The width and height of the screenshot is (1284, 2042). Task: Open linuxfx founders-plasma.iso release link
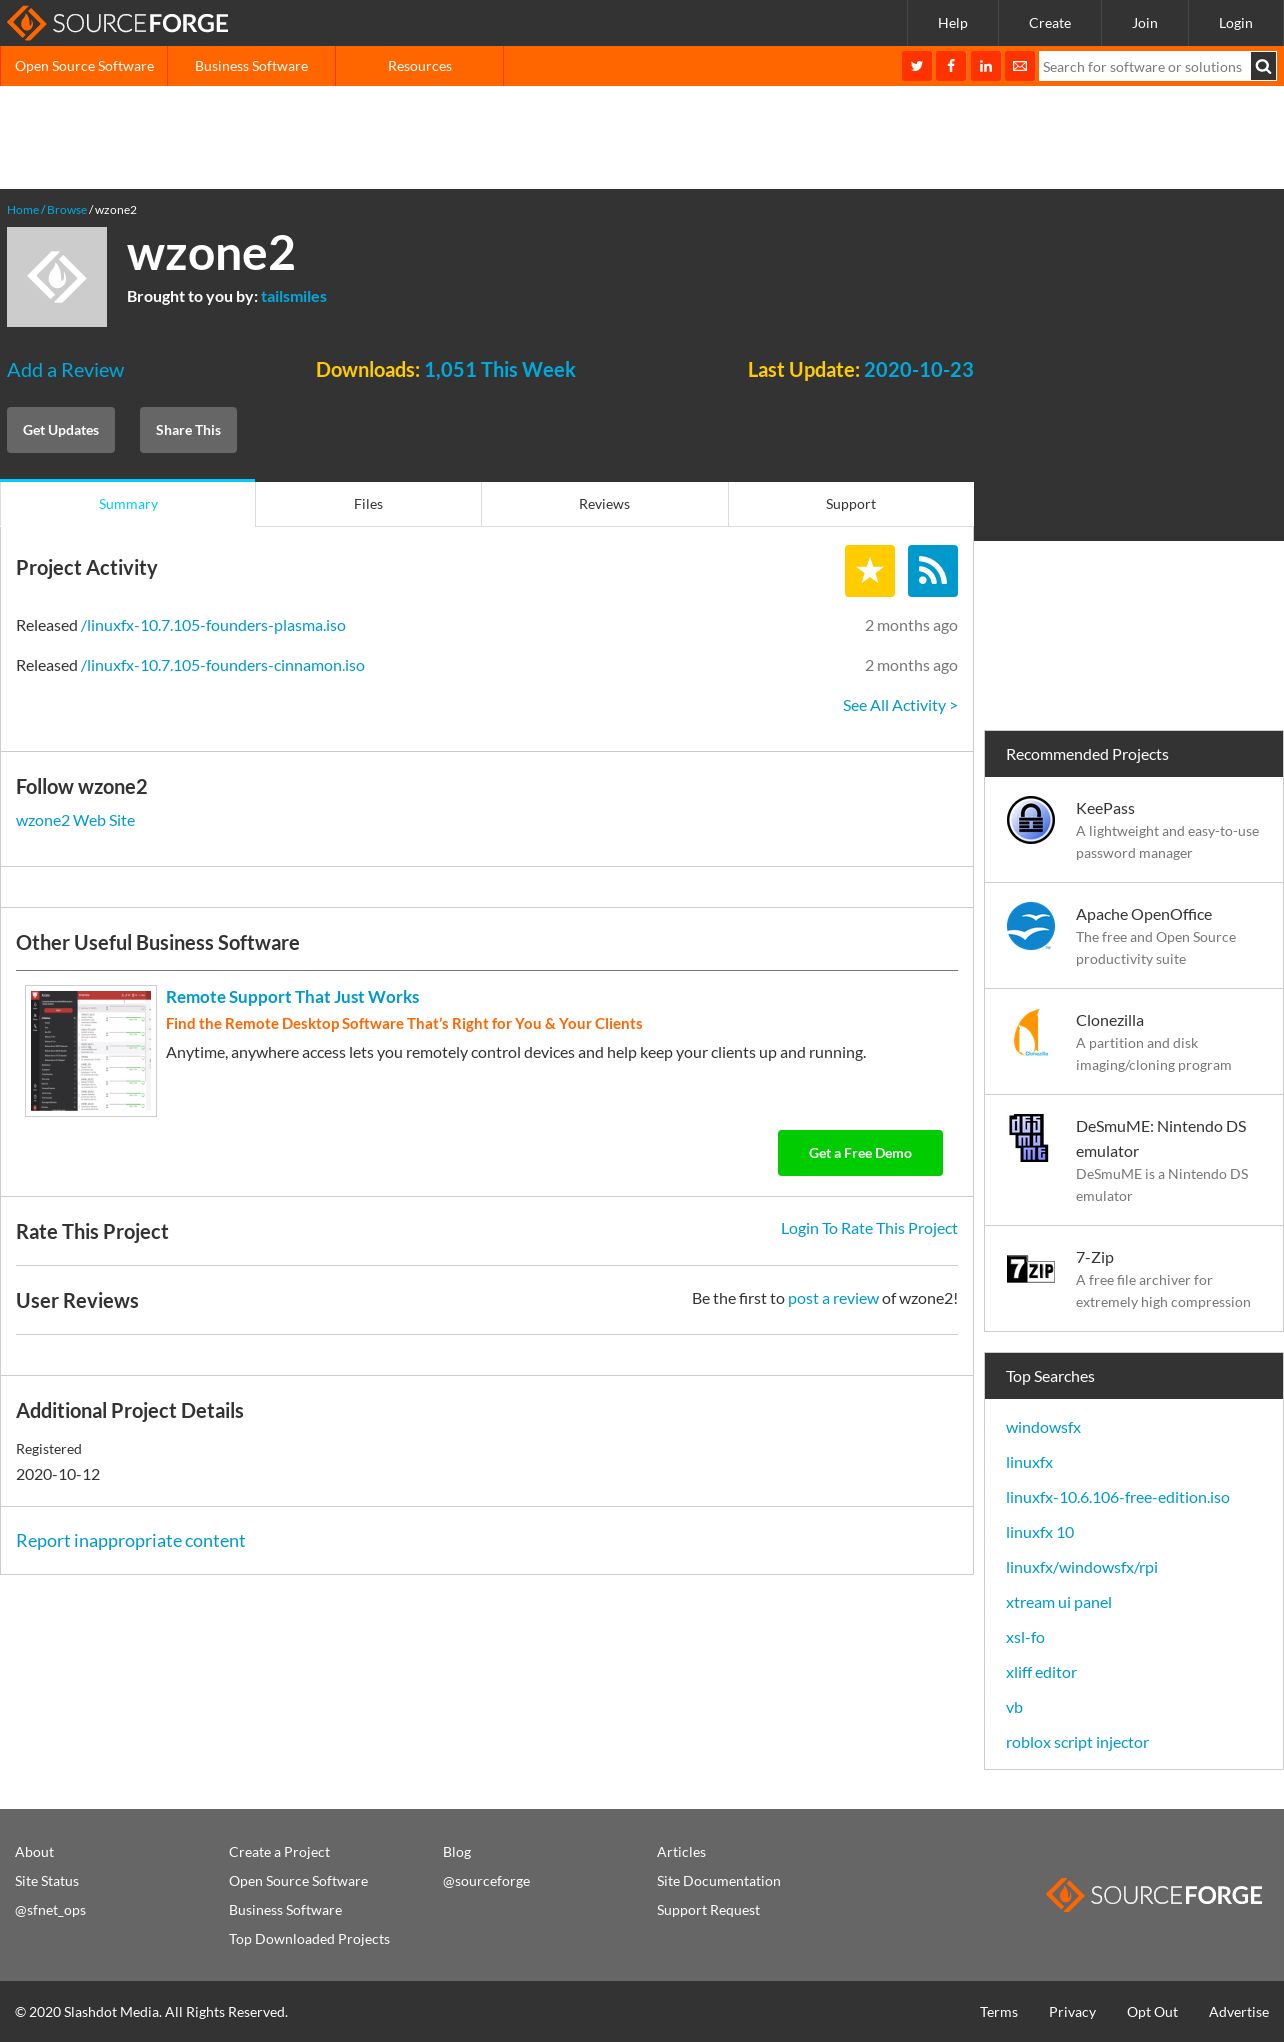coord(213,625)
